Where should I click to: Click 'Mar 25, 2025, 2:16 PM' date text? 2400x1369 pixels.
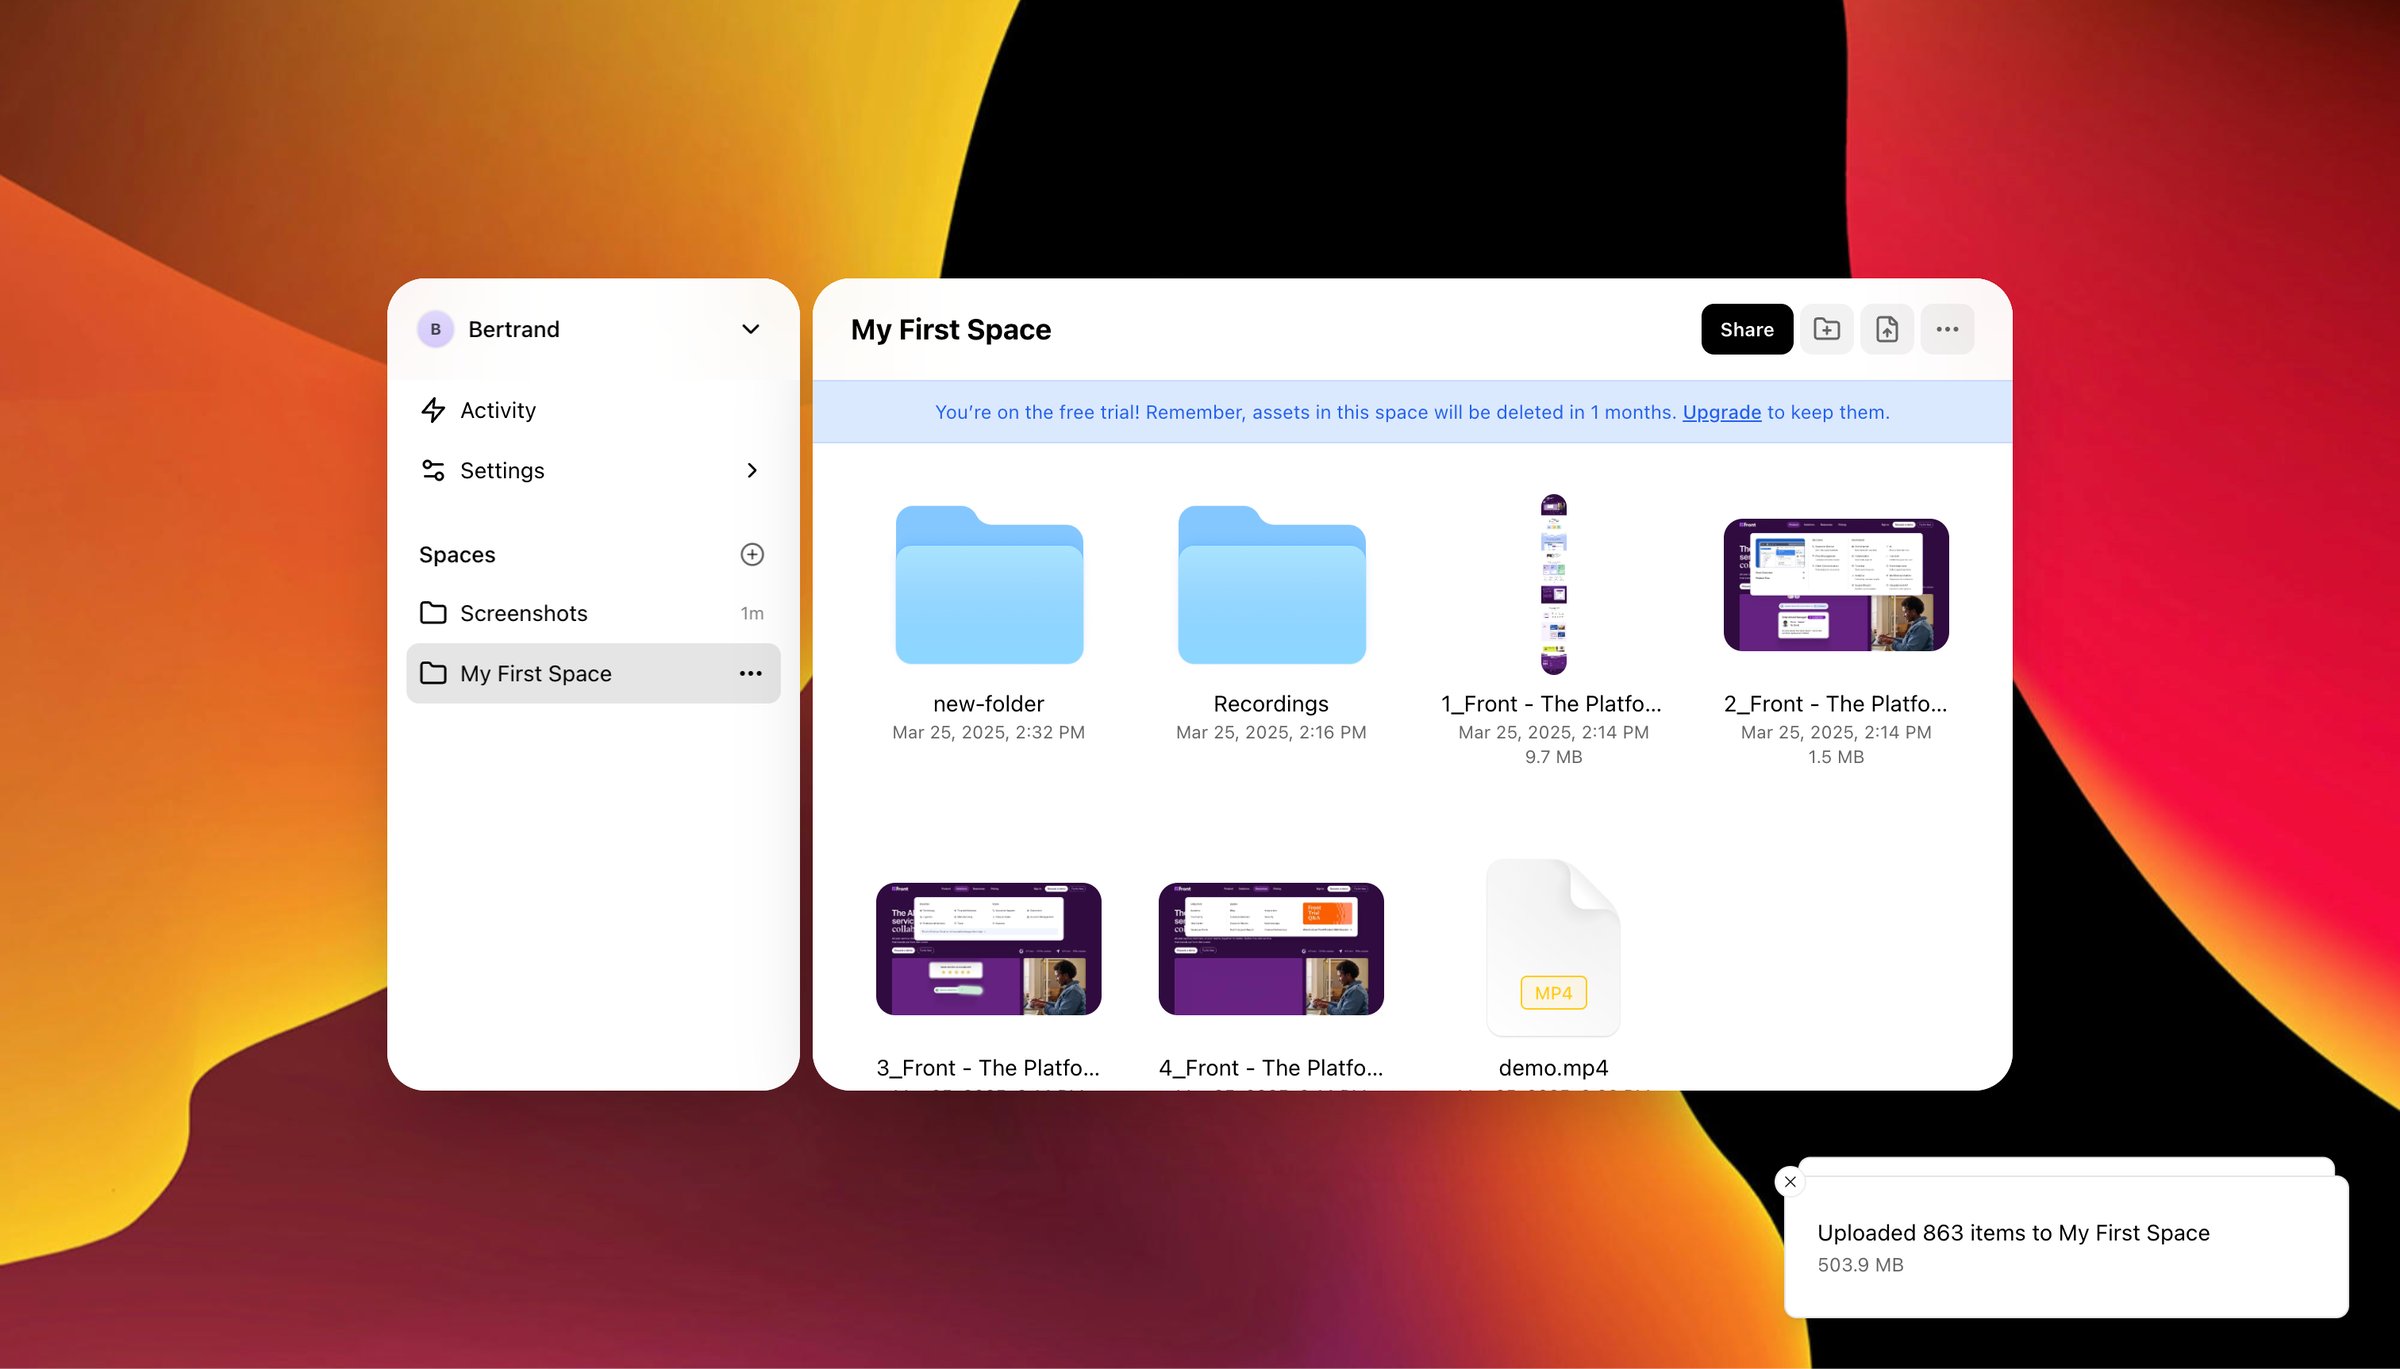[x=1271, y=732]
